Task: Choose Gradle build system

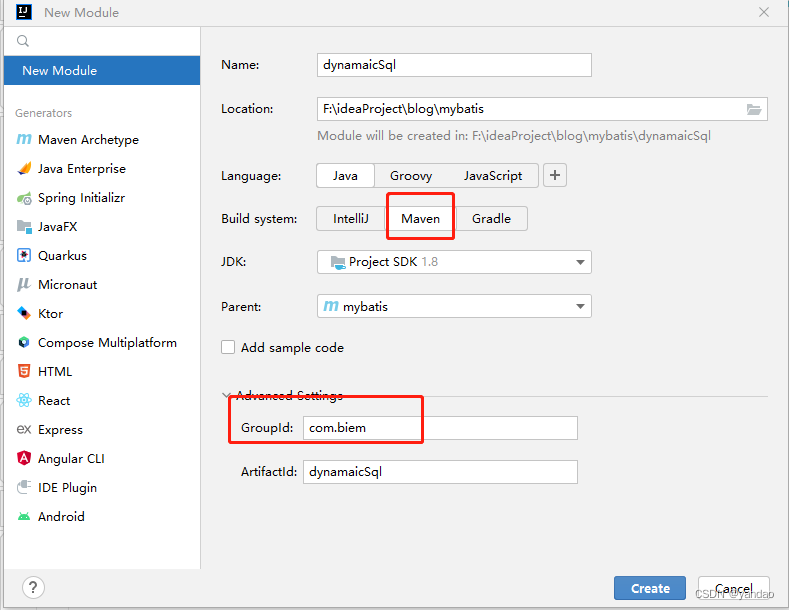Action: tap(492, 218)
